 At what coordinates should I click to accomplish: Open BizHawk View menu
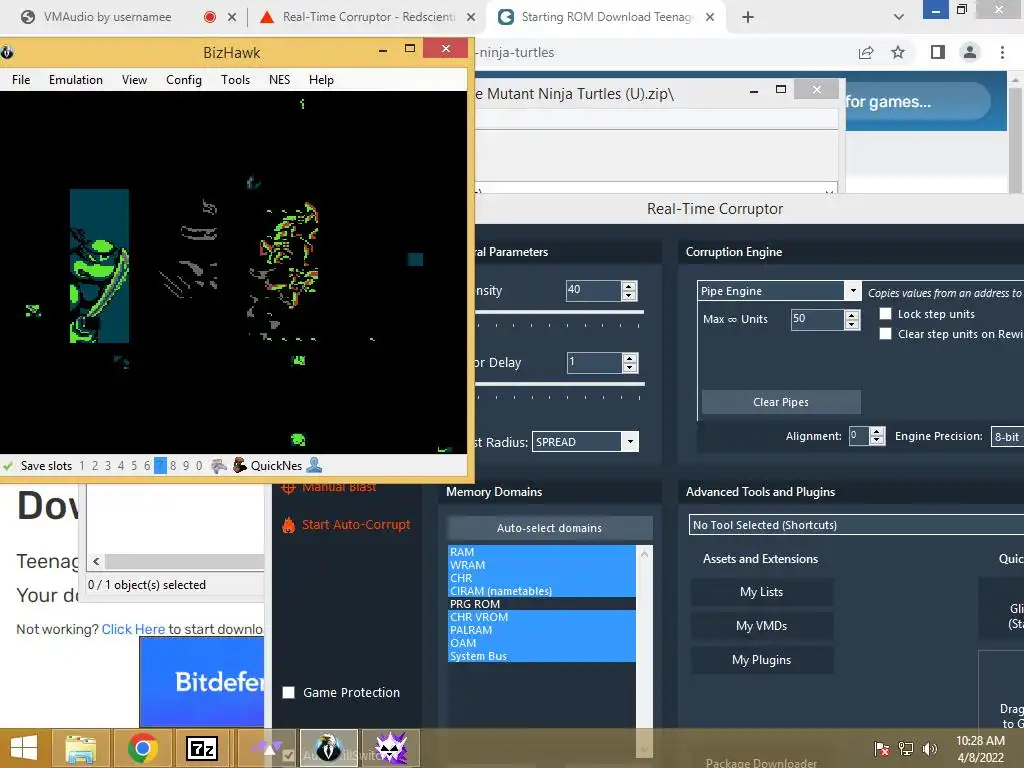point(134,80)
